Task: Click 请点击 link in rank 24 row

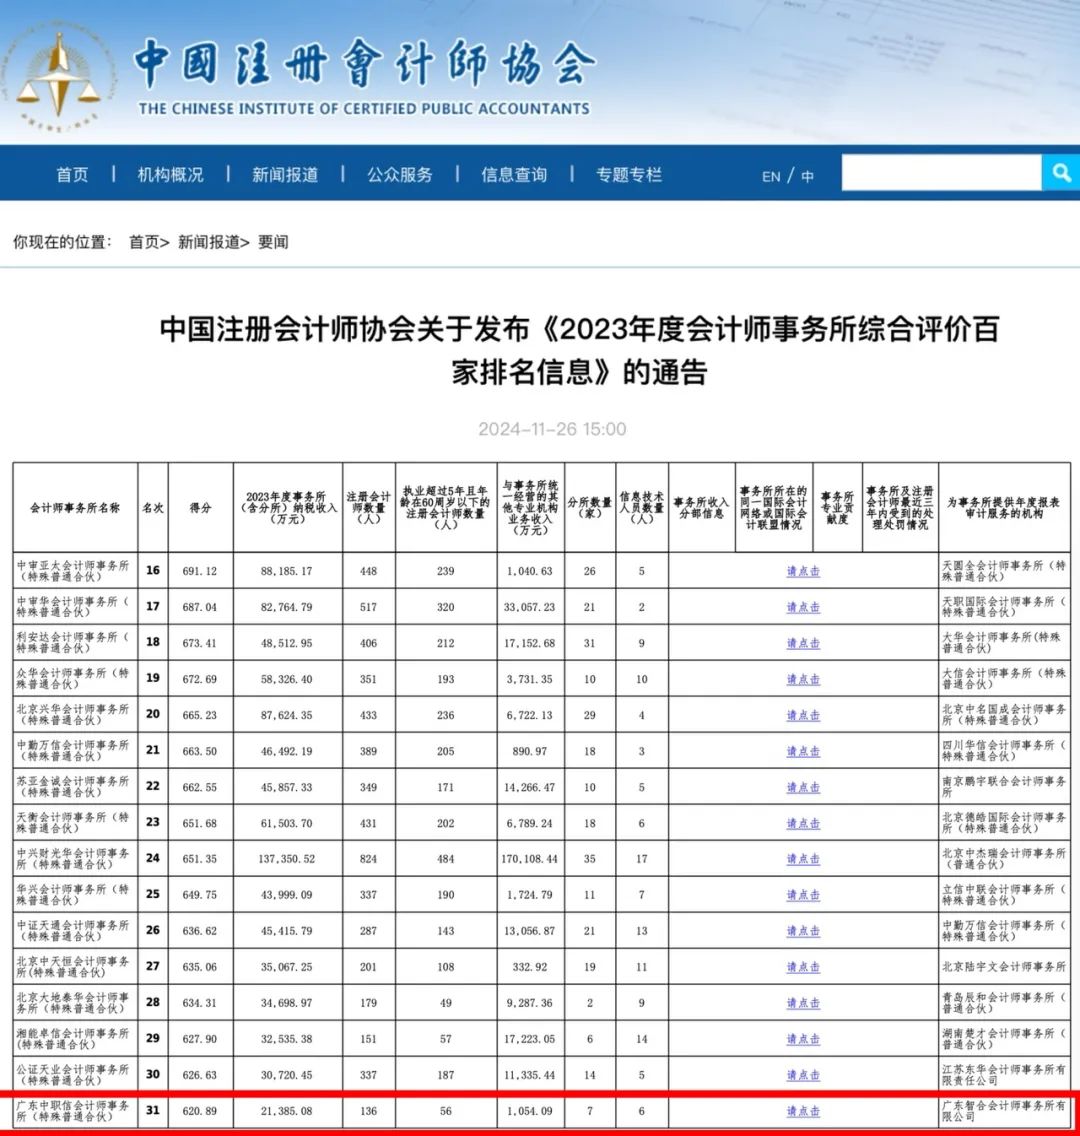Action: click(803, 859)
